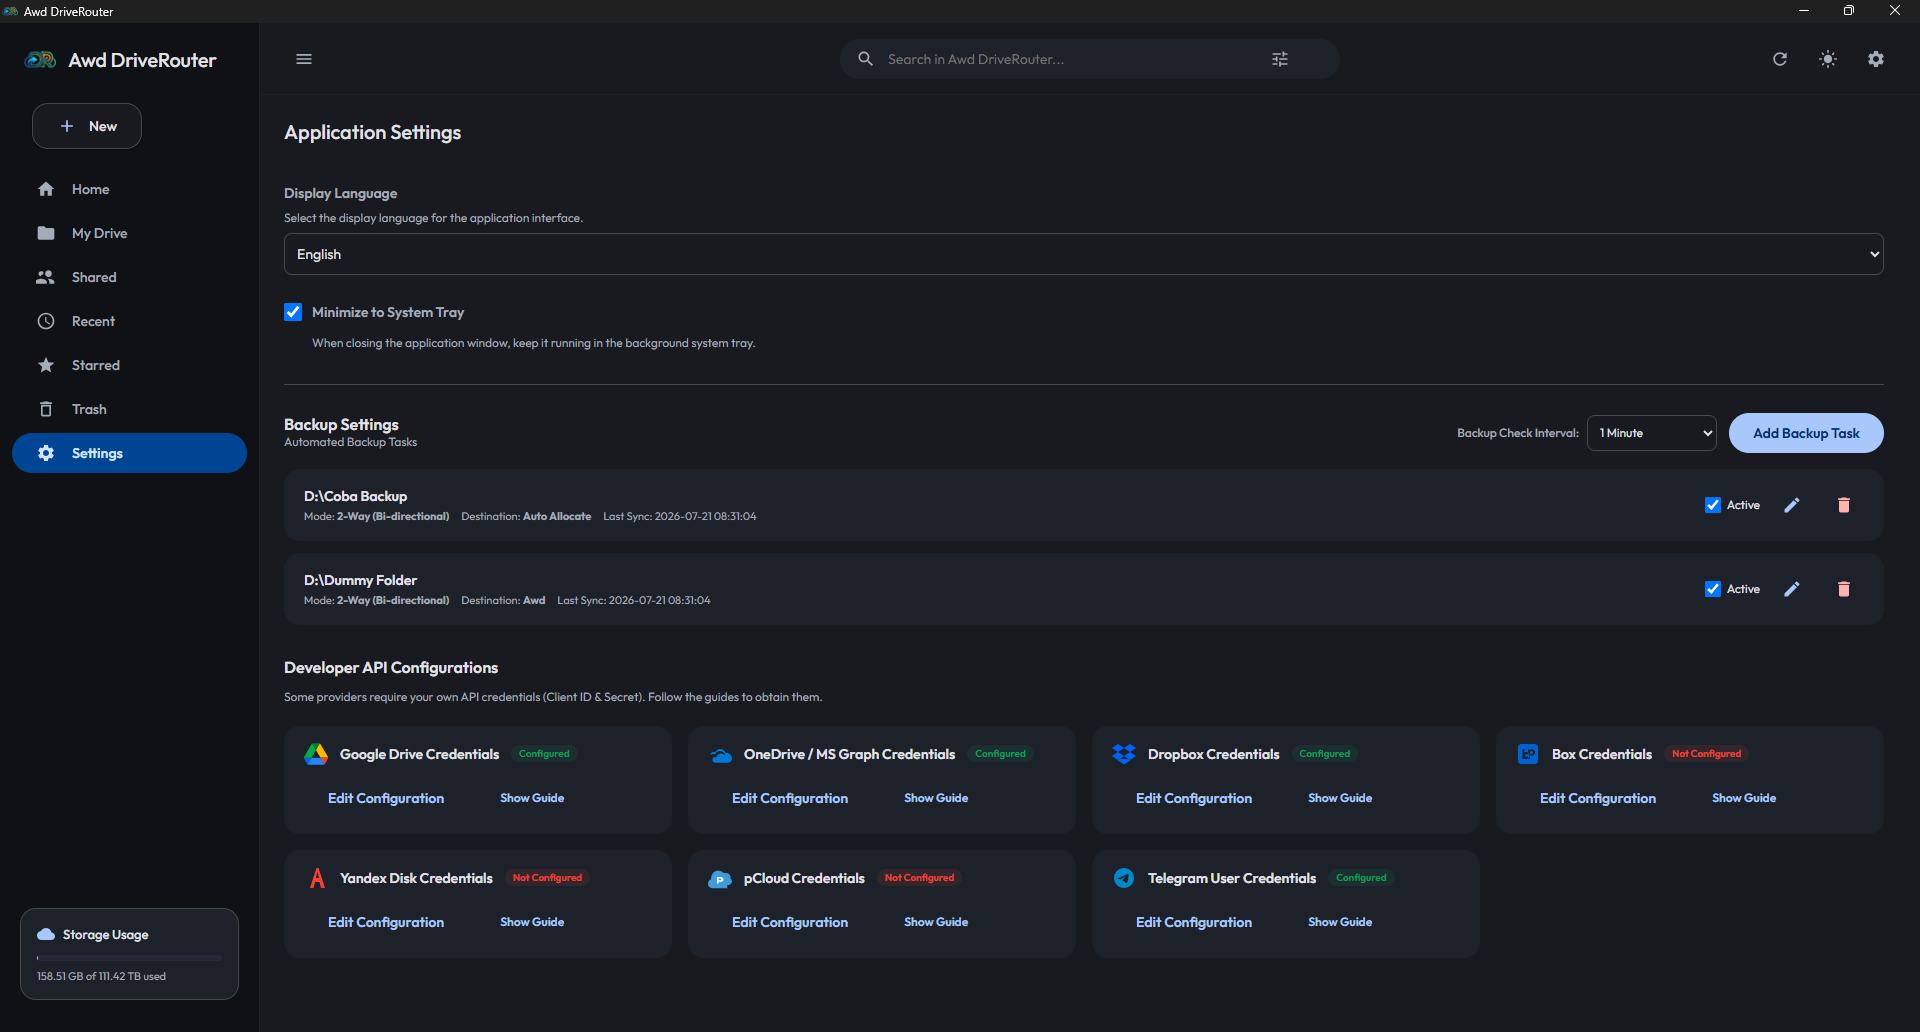Select Settings in sidebar

tap(130, 453)
